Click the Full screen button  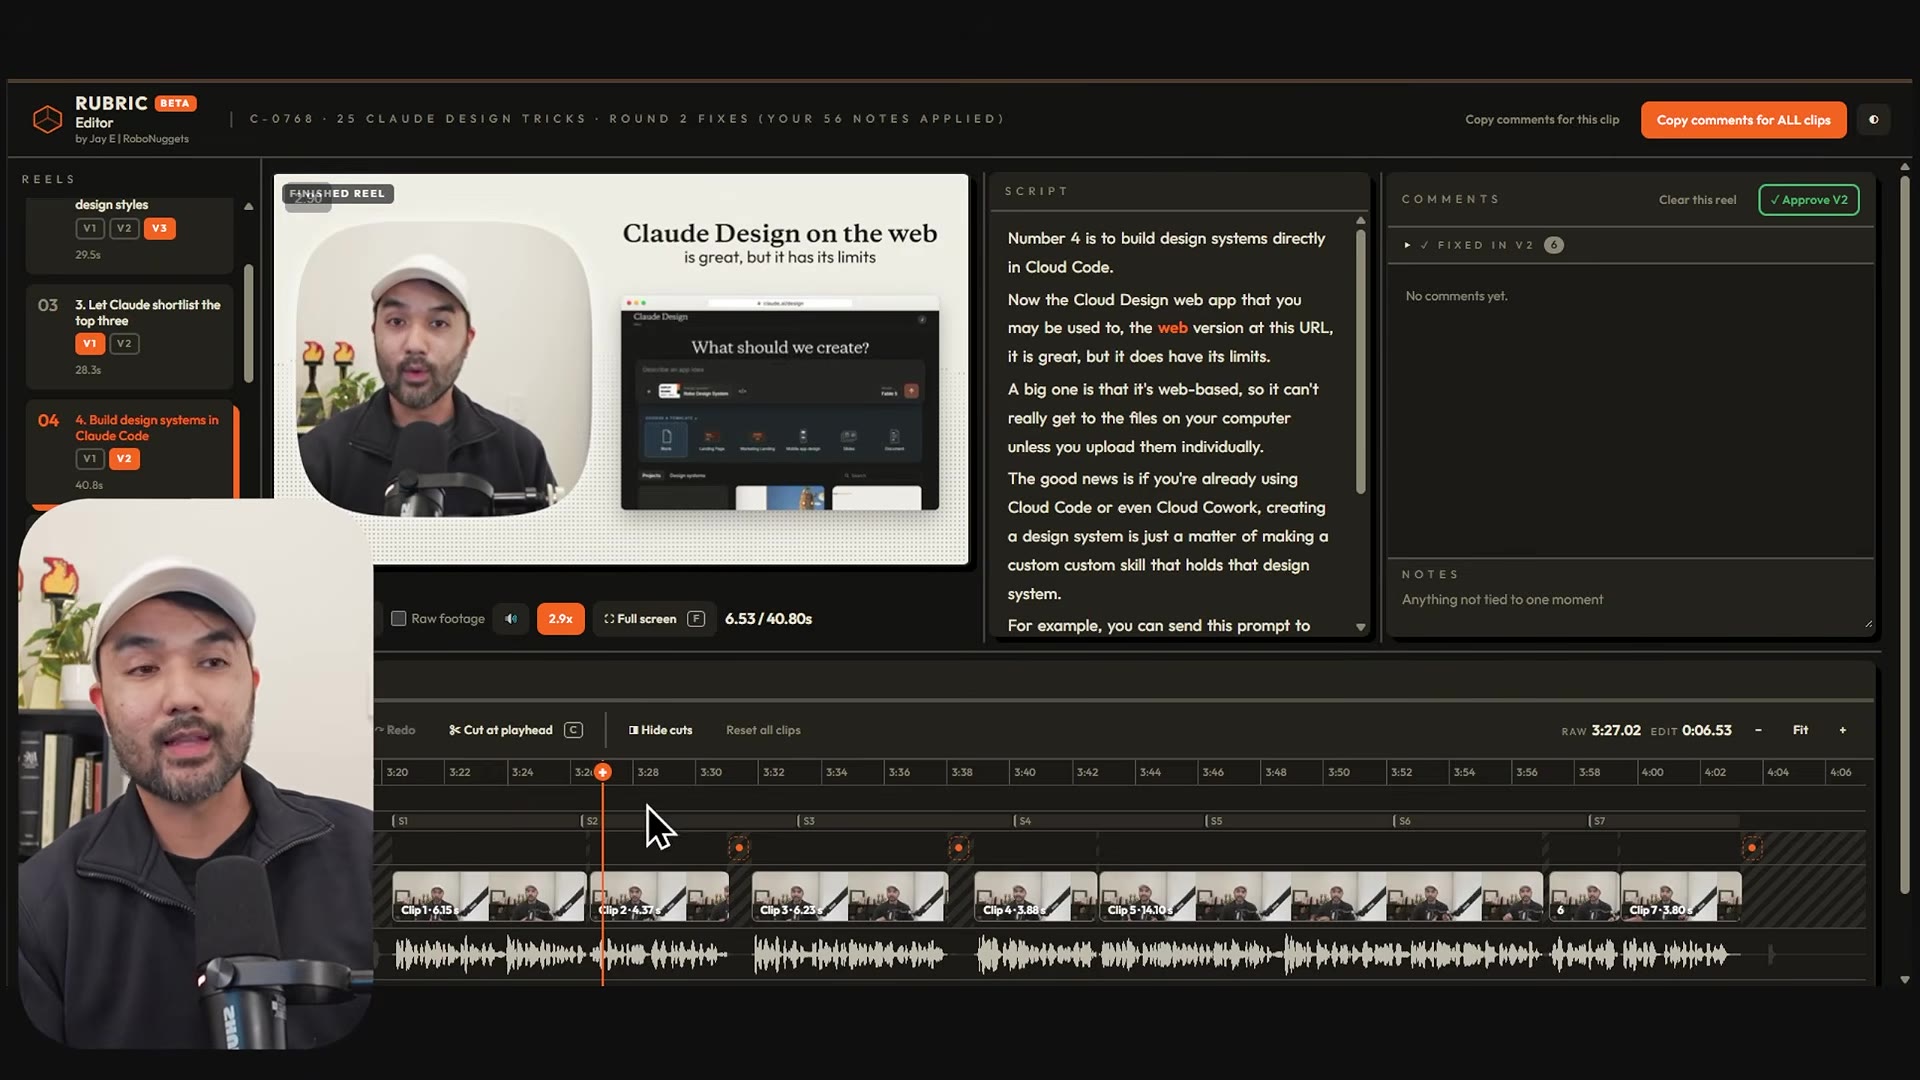[x=655, y=619]
